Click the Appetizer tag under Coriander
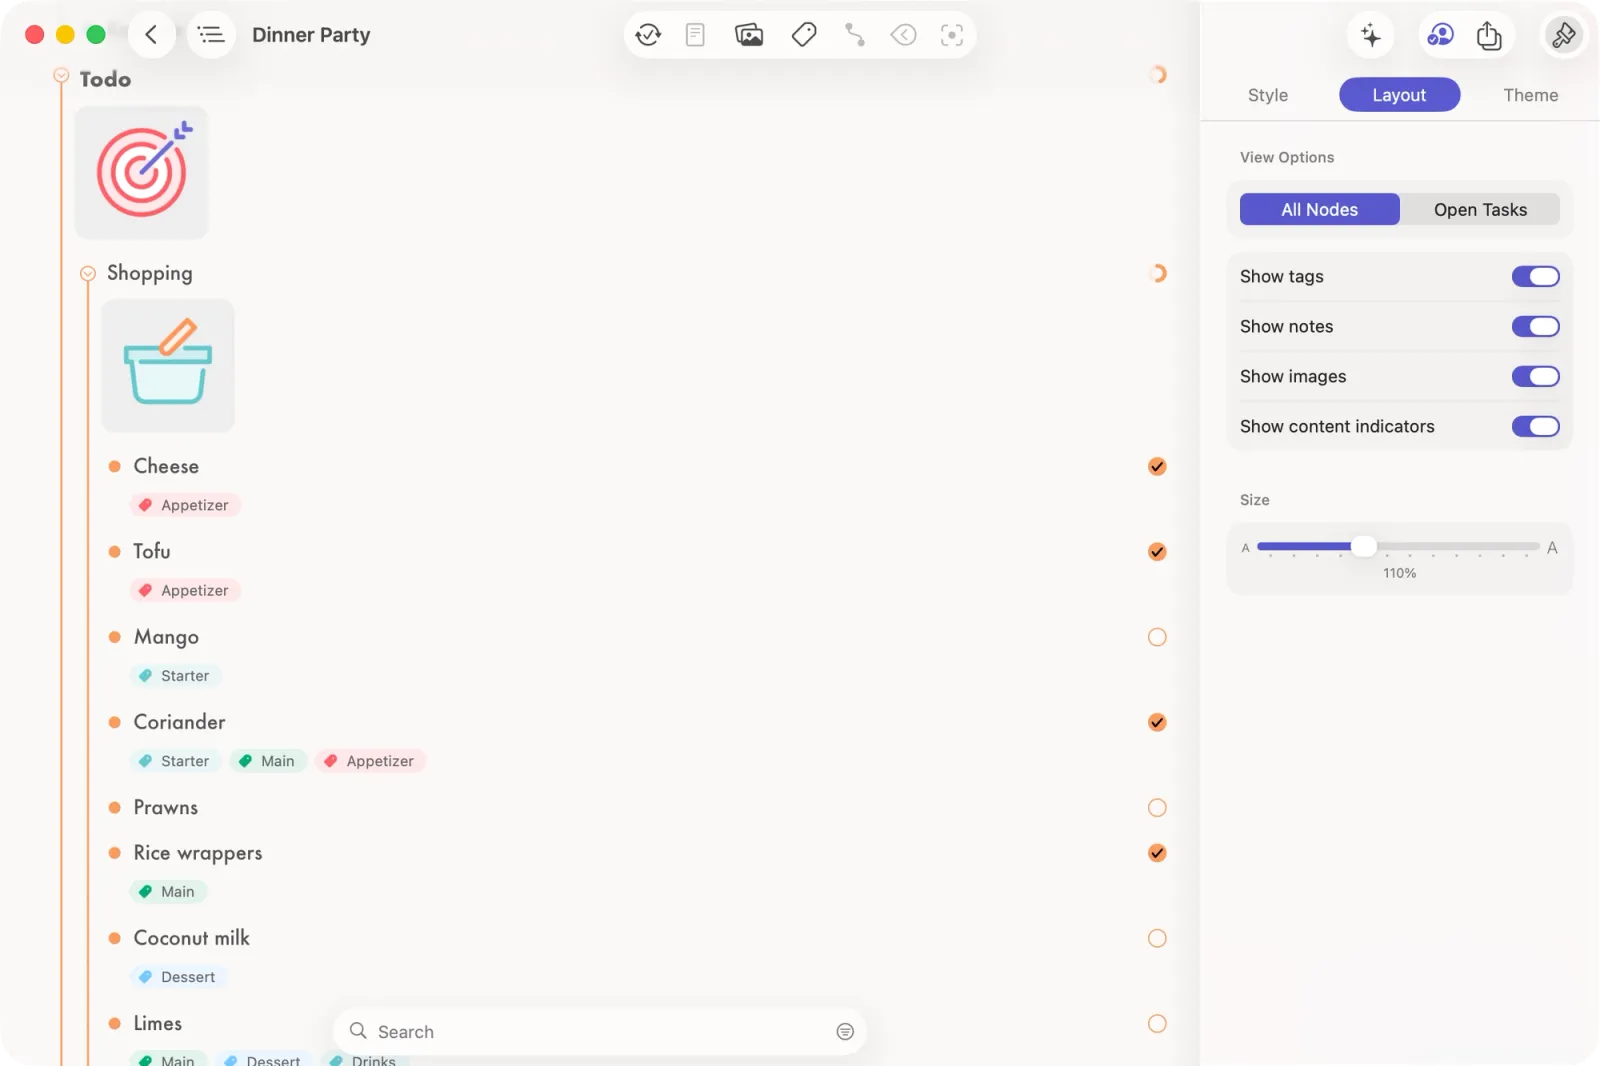1600x1066 pixels. click(x=370, y=761)
